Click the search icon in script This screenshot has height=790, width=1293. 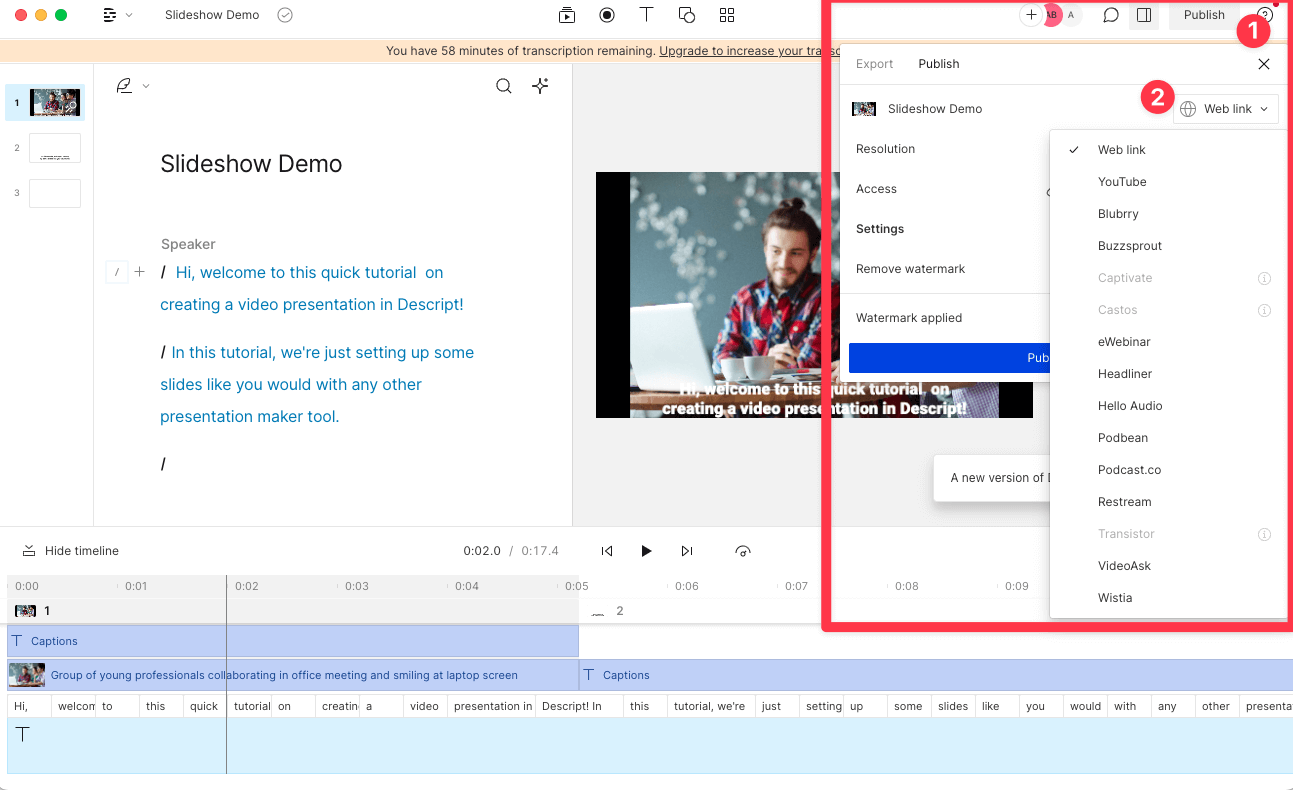point(504,86)
